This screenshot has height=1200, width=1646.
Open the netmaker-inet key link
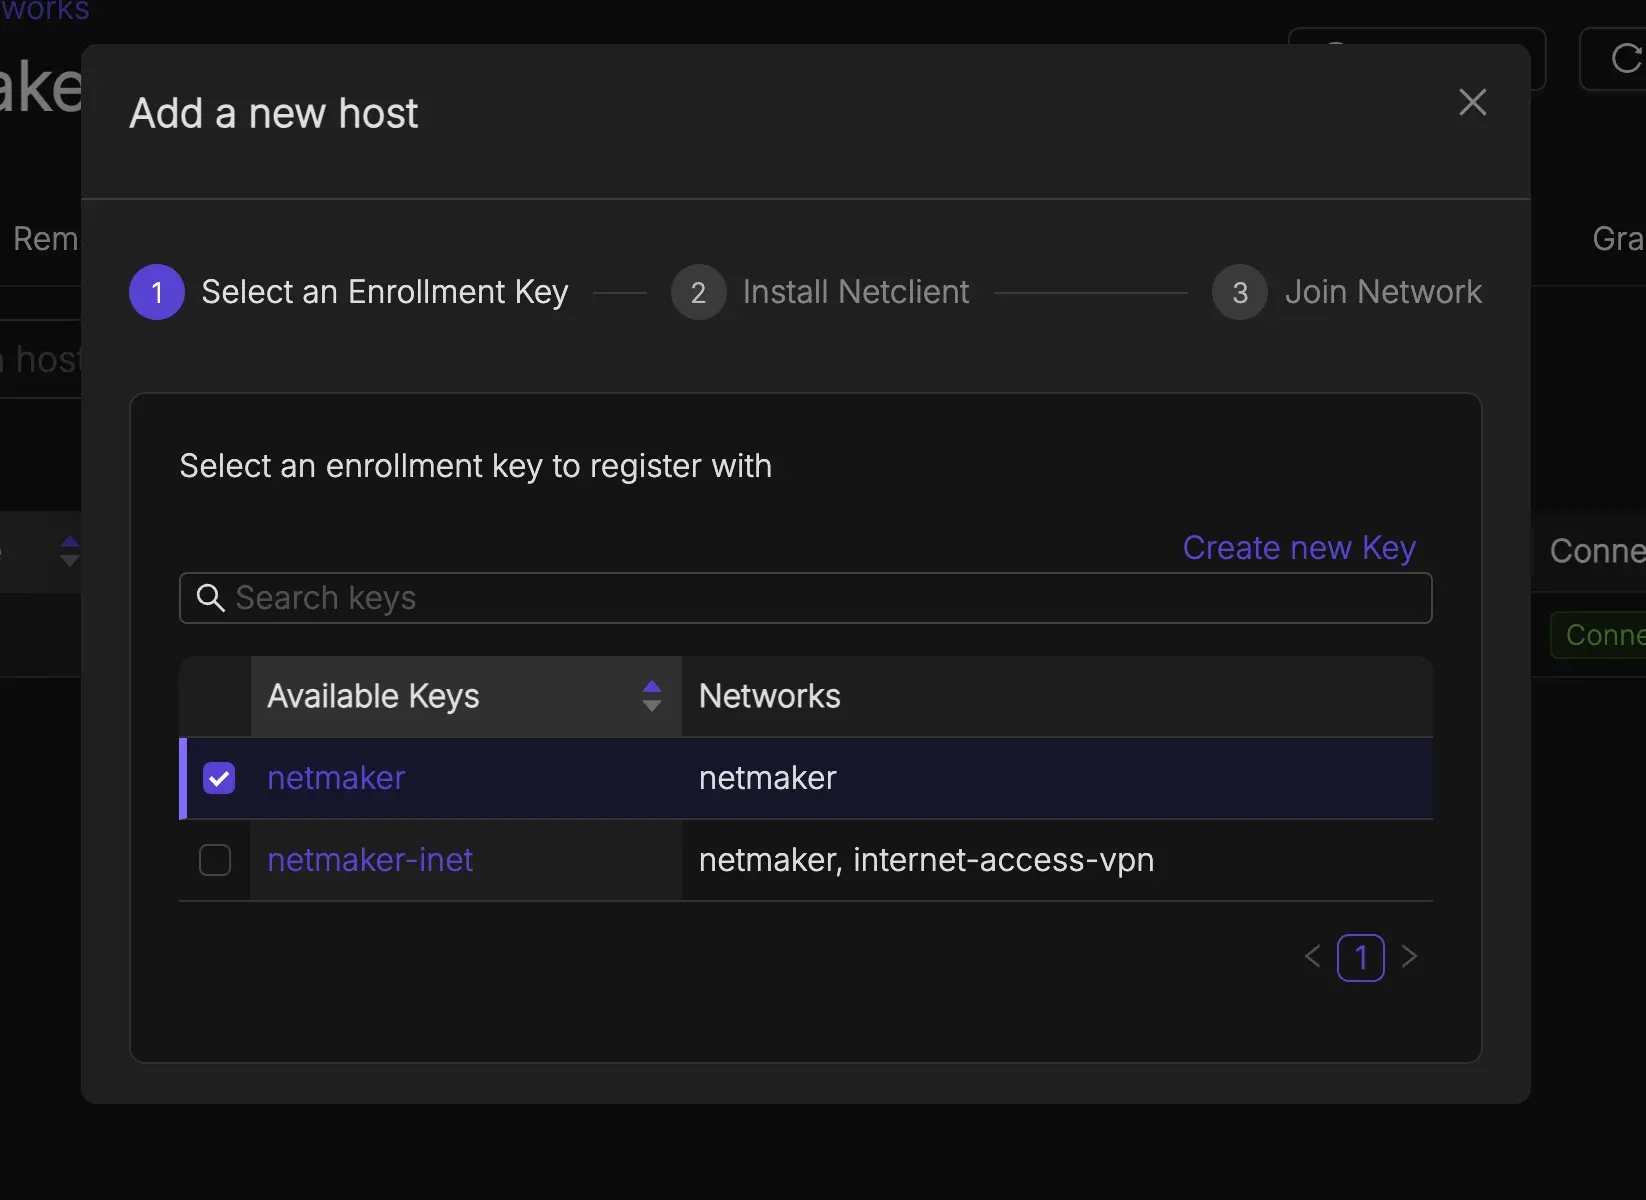[x=370, y=860]
